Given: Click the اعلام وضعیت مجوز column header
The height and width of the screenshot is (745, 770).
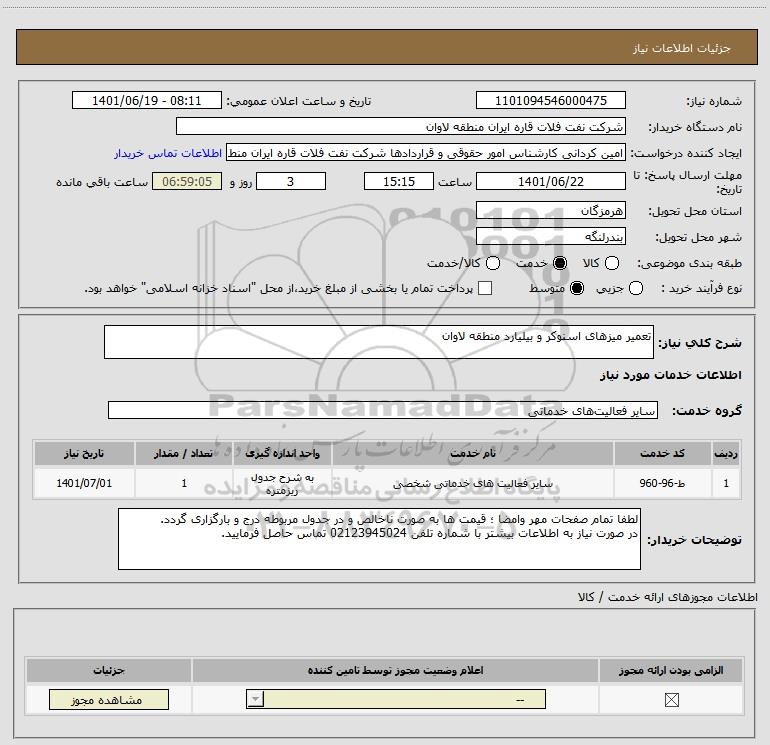Looking at the screenshot, I should [395, 670].
